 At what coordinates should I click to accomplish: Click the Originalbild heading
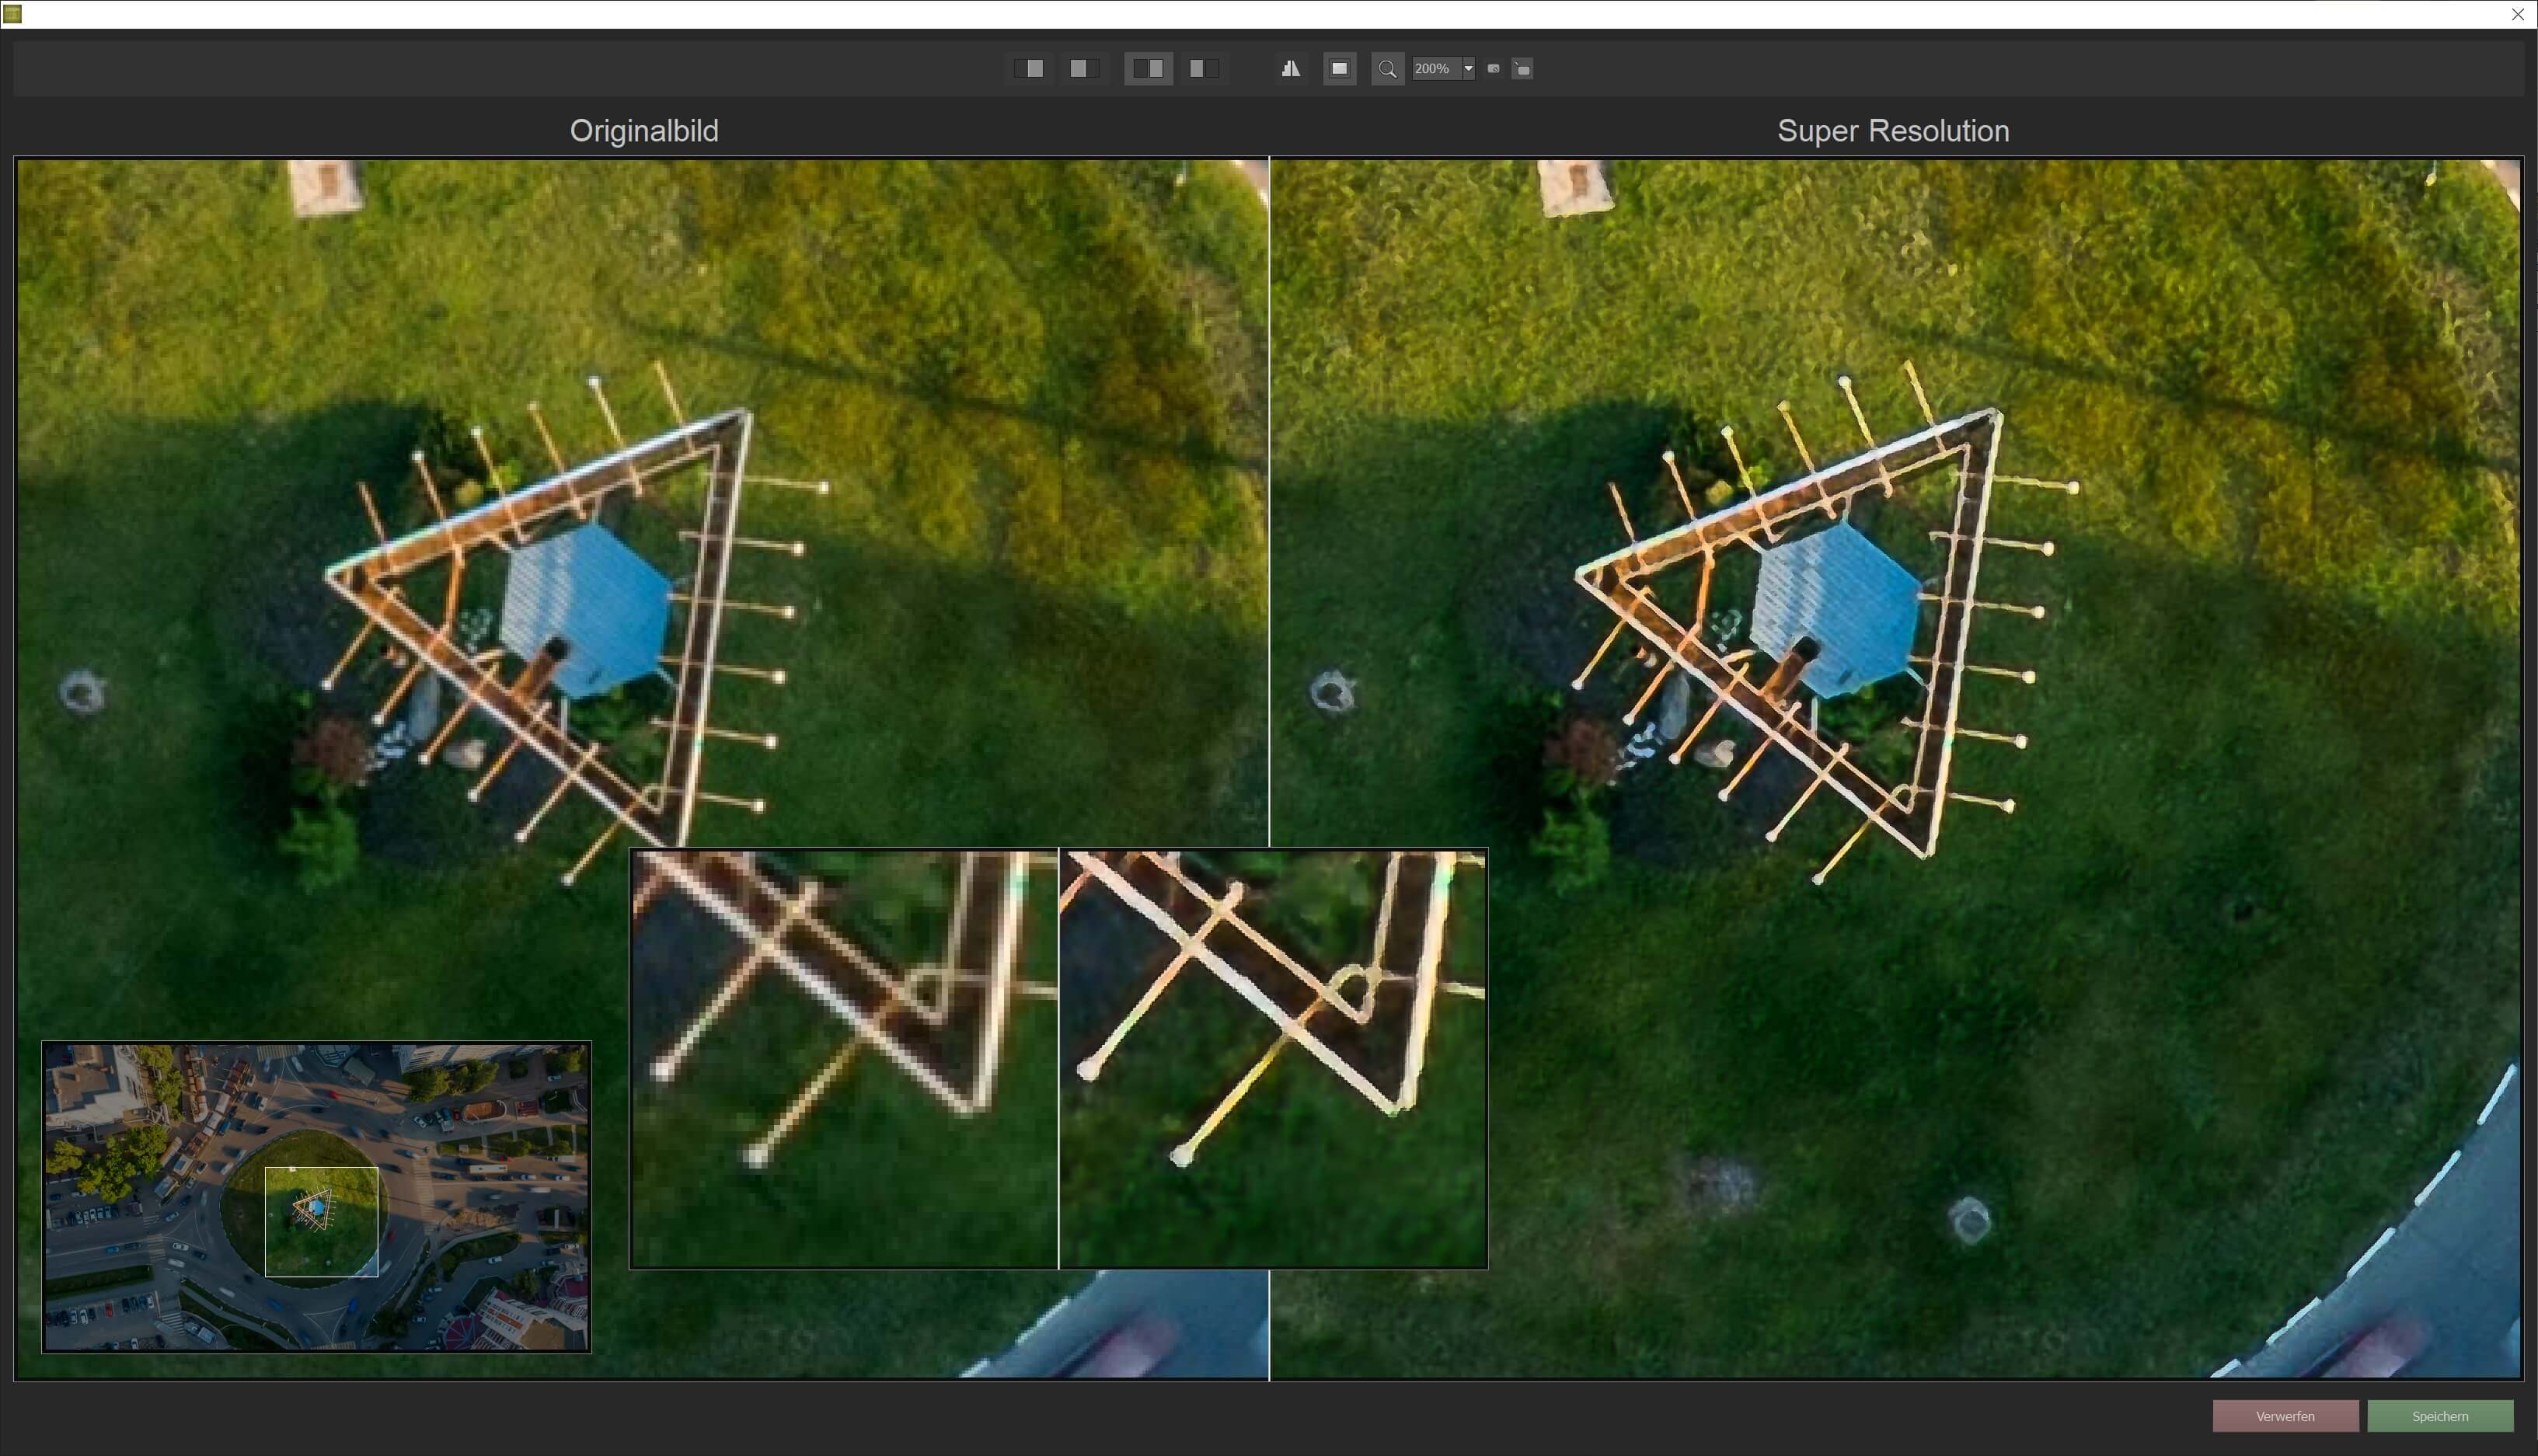pos(644,131)
